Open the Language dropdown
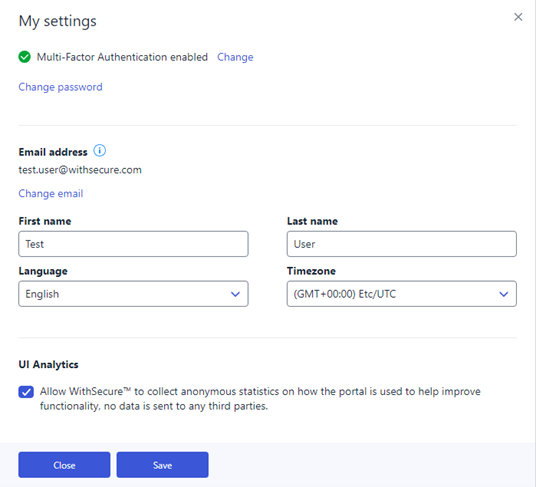536x487 pixels. (133, 294)
